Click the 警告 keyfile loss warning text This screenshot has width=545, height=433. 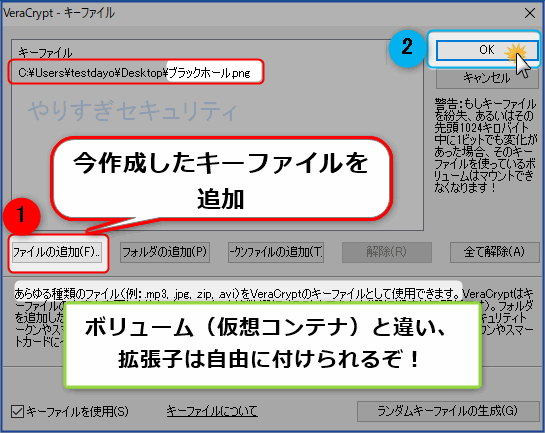pos(485,145)
